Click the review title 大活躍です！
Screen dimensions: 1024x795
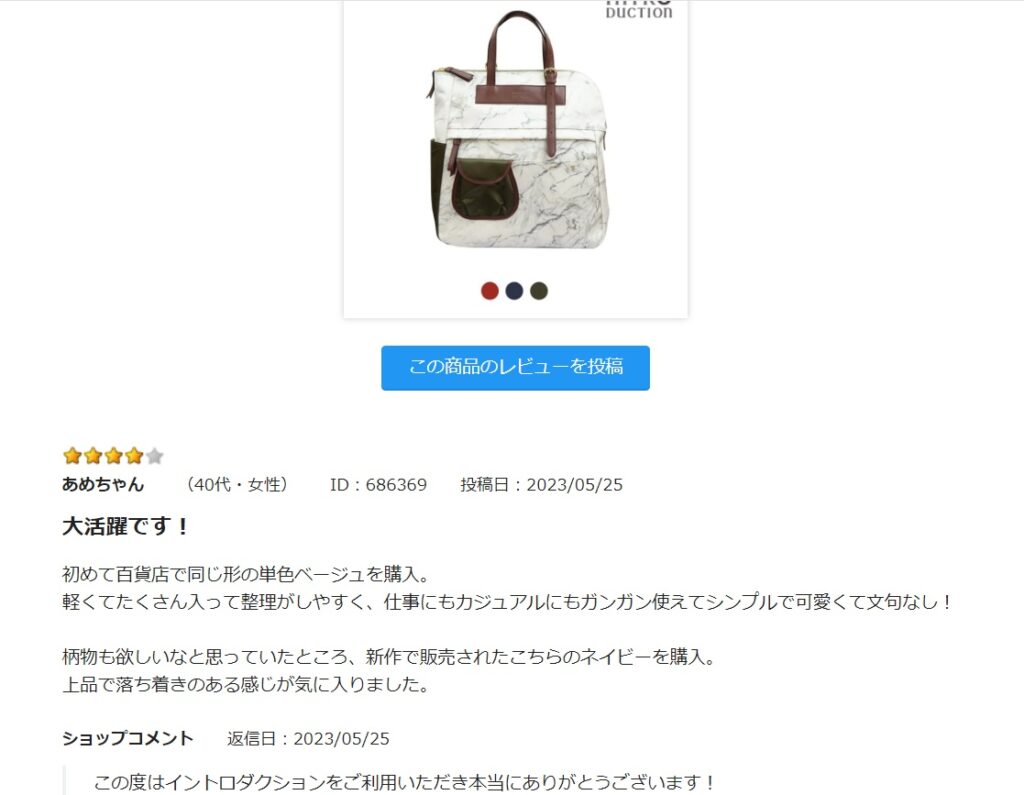point(126,526)
